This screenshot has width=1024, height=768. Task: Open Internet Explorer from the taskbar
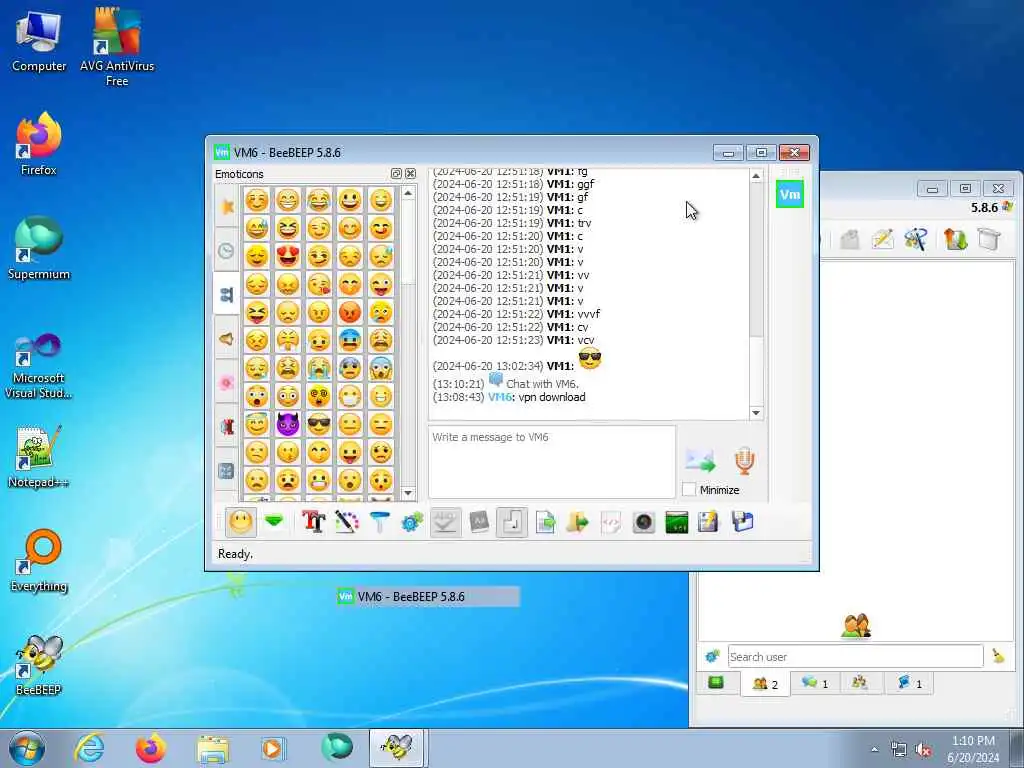89,748
